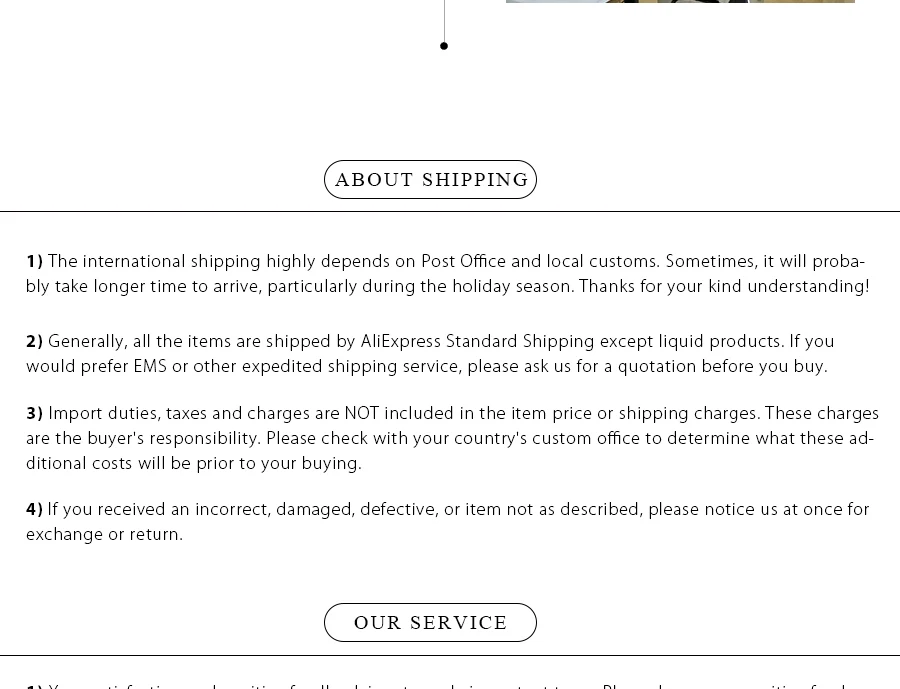Open the product image thumbnail at top
The width and height of the screenshot is (900, 689).
tap(680, 2)
